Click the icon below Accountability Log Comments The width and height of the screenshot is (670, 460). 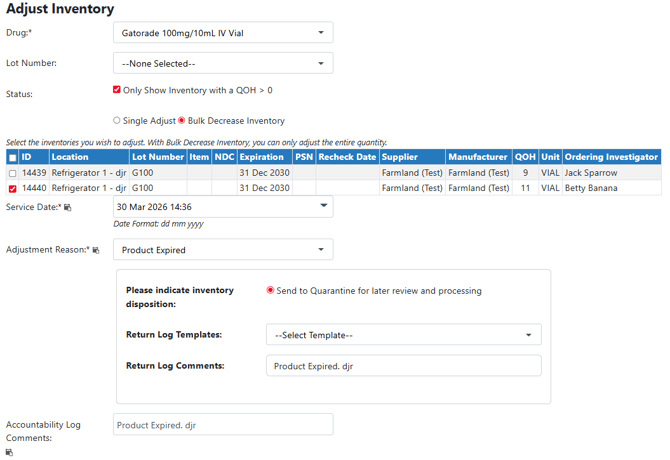click(x=9, y=452)
